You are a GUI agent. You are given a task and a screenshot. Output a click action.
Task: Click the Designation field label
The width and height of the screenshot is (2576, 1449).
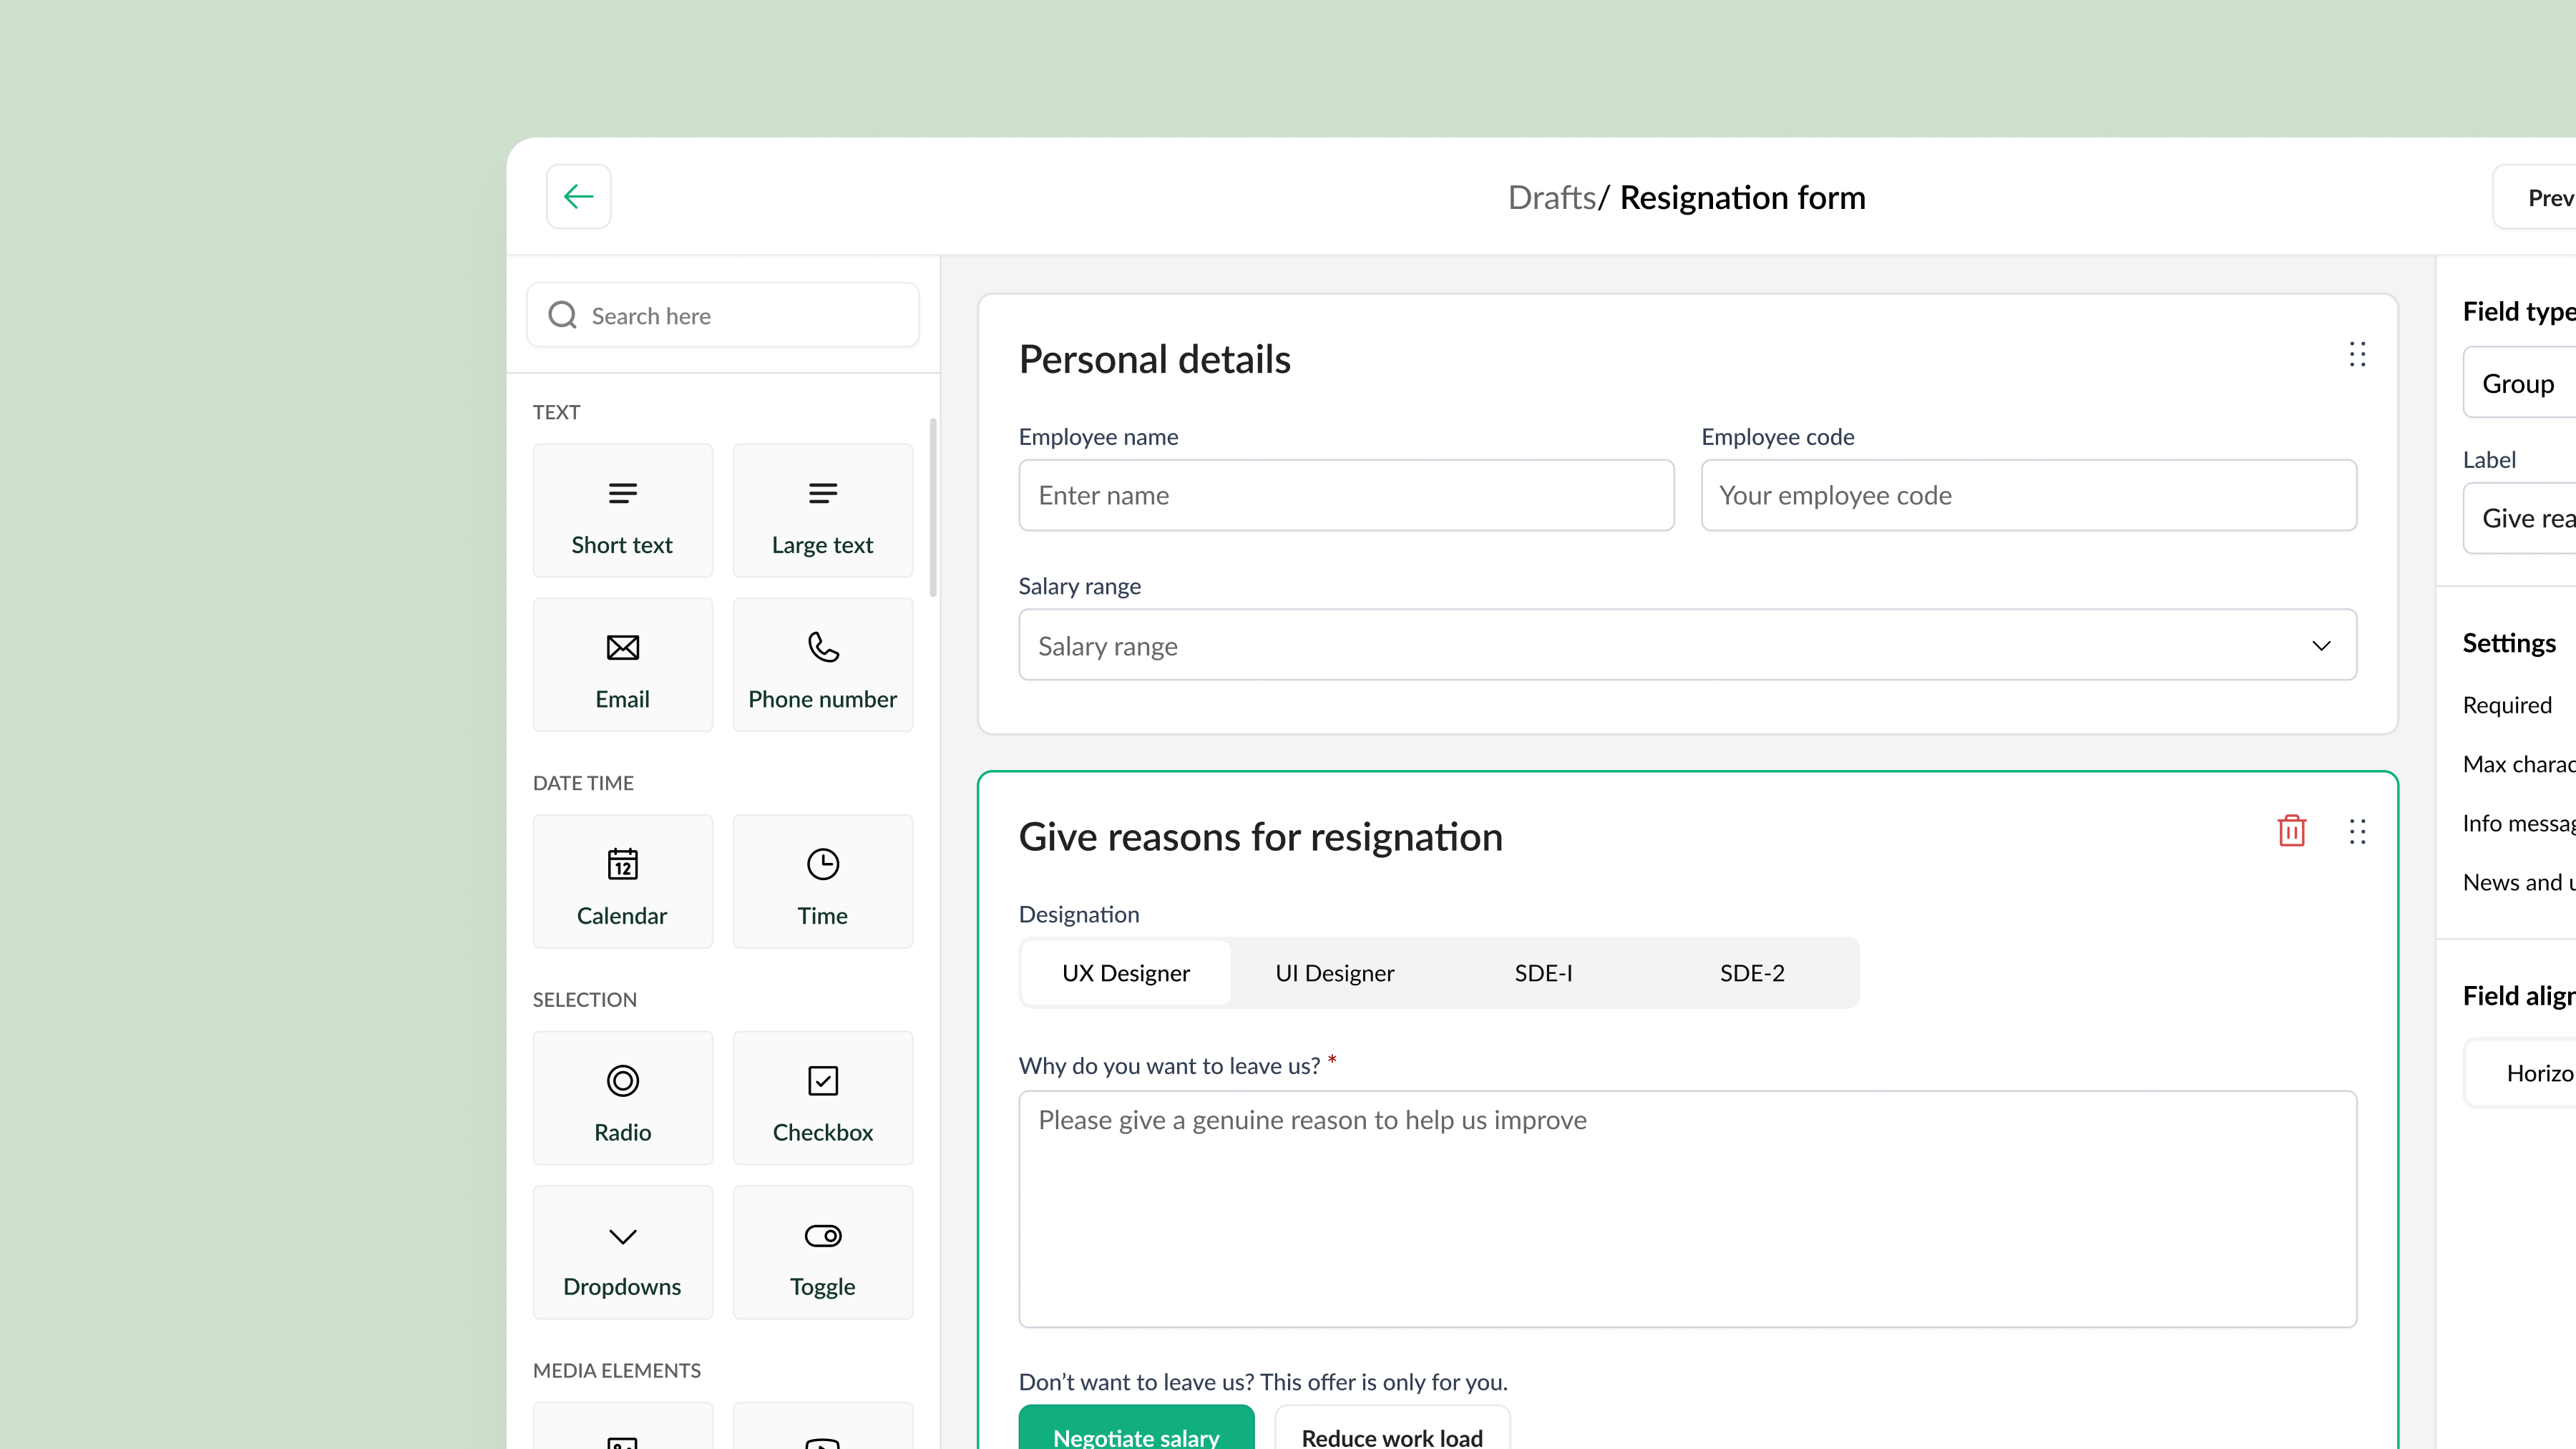(x=1078, y=914)
